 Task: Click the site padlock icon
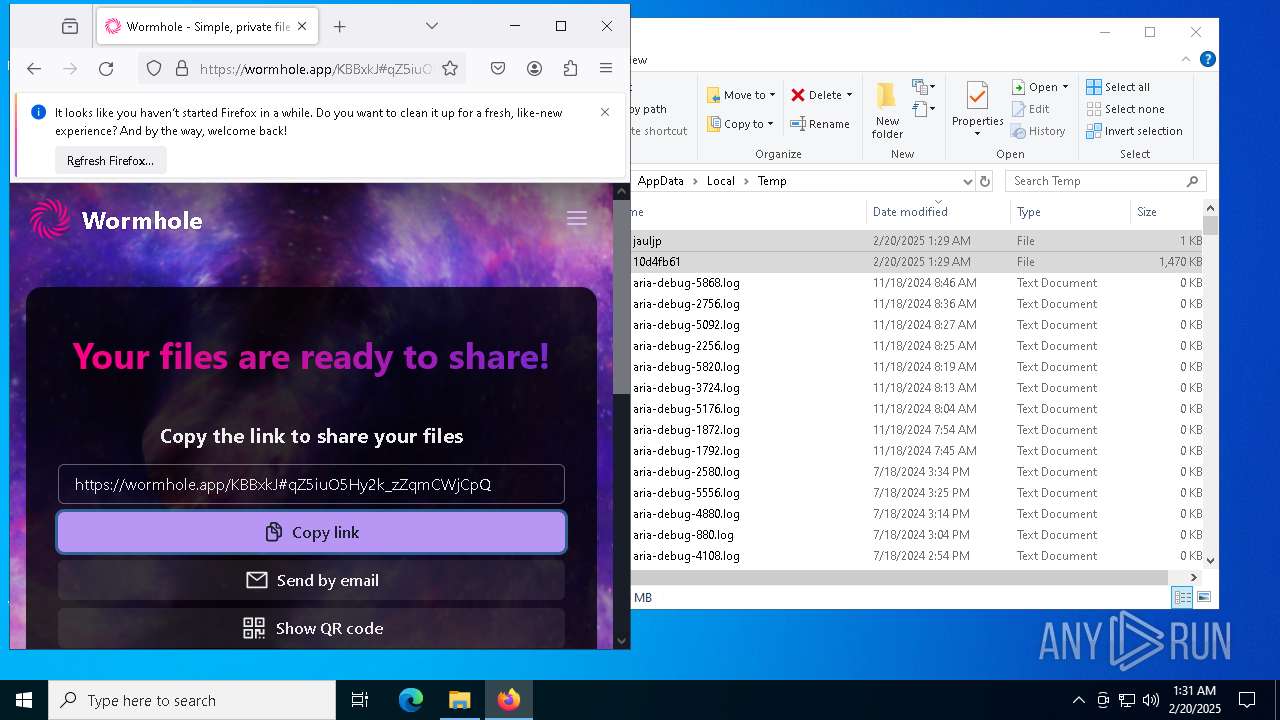182,68
